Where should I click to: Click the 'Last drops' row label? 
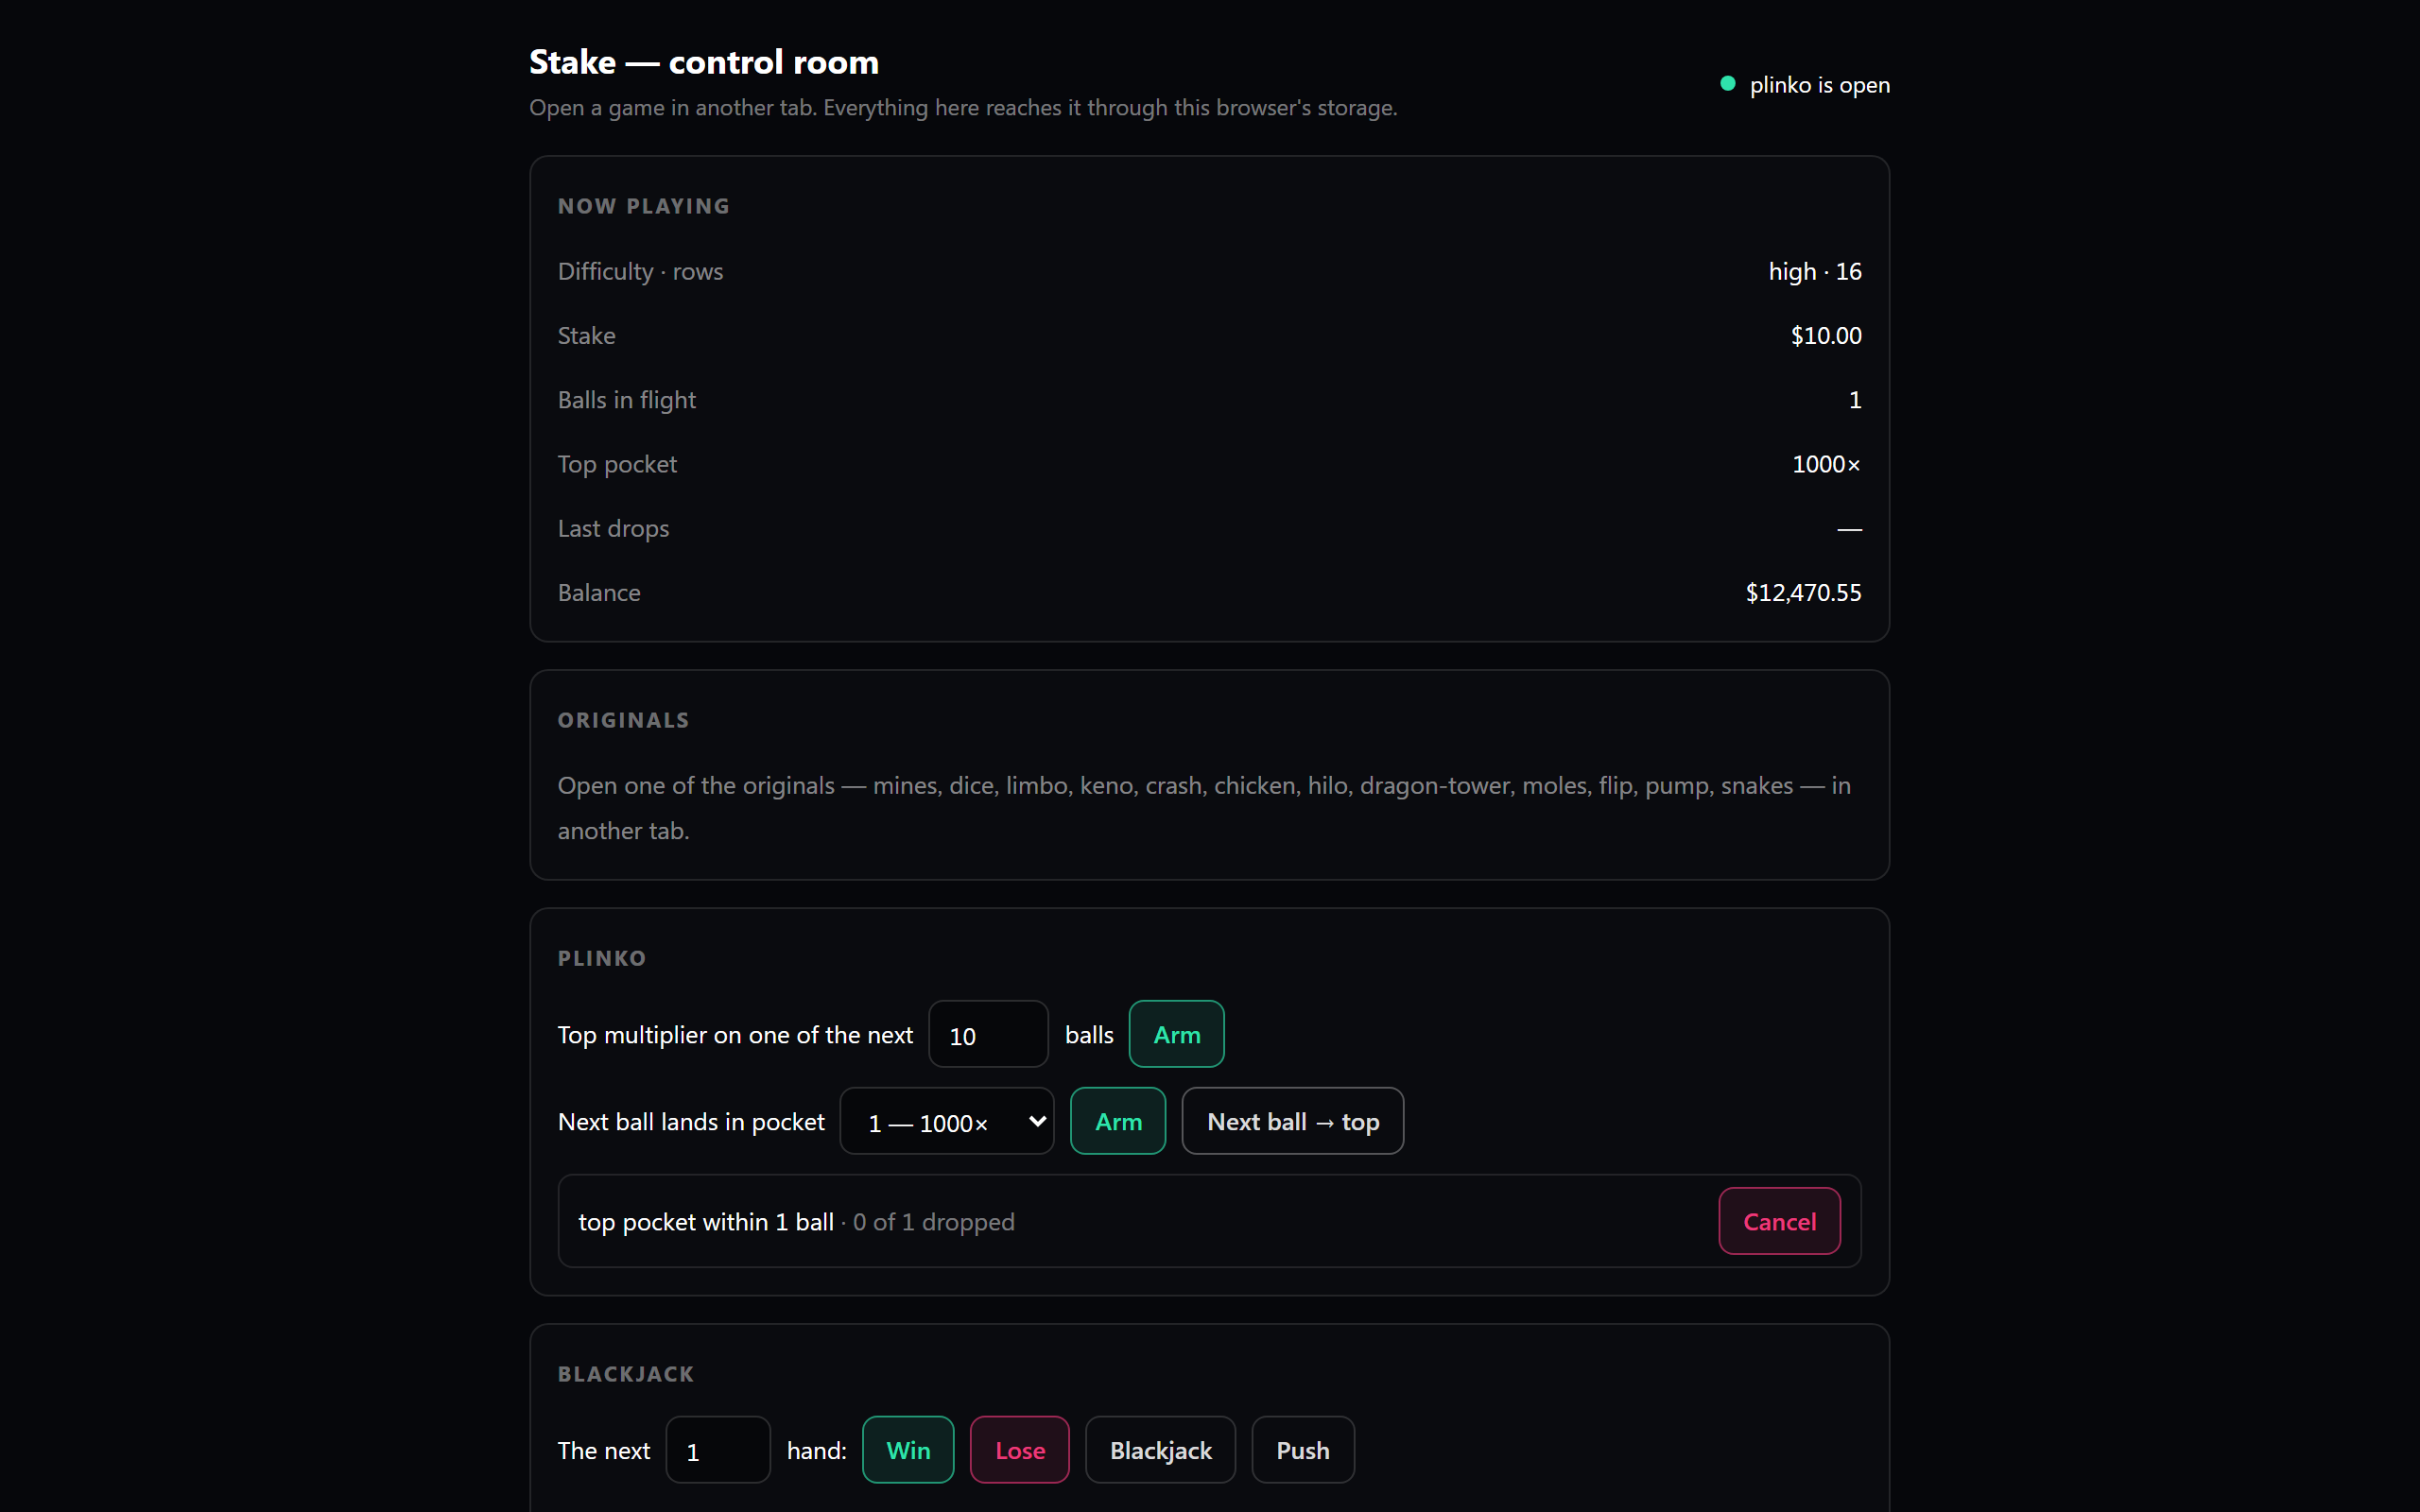(x=613, y=528)
